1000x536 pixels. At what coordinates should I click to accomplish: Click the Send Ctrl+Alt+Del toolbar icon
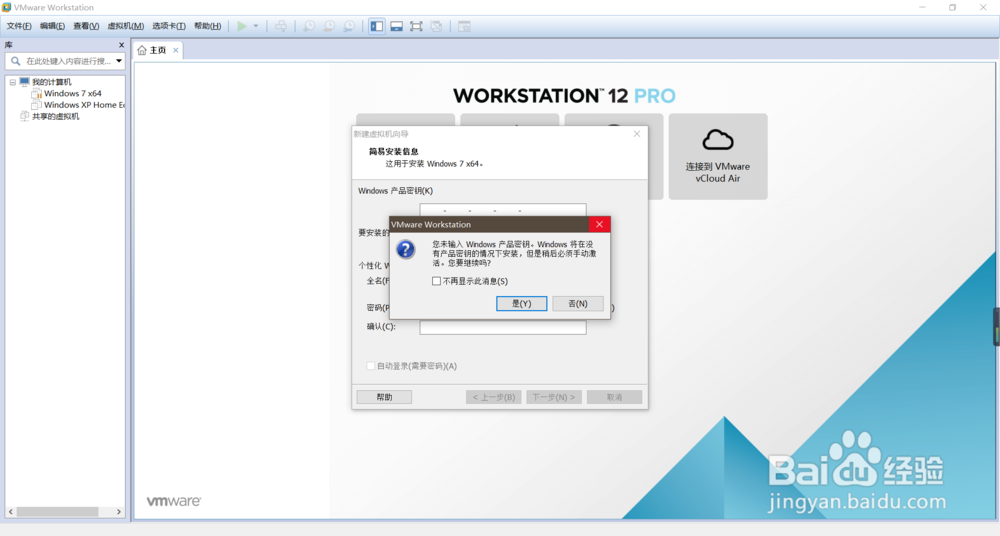point(281,26)
